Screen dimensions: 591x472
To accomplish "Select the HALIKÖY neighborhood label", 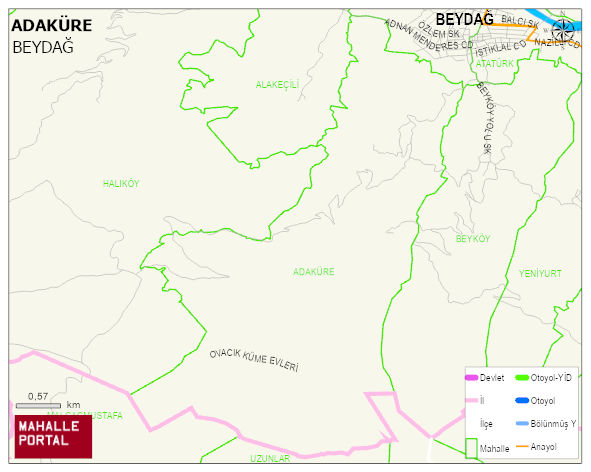I will pos(121,184).
